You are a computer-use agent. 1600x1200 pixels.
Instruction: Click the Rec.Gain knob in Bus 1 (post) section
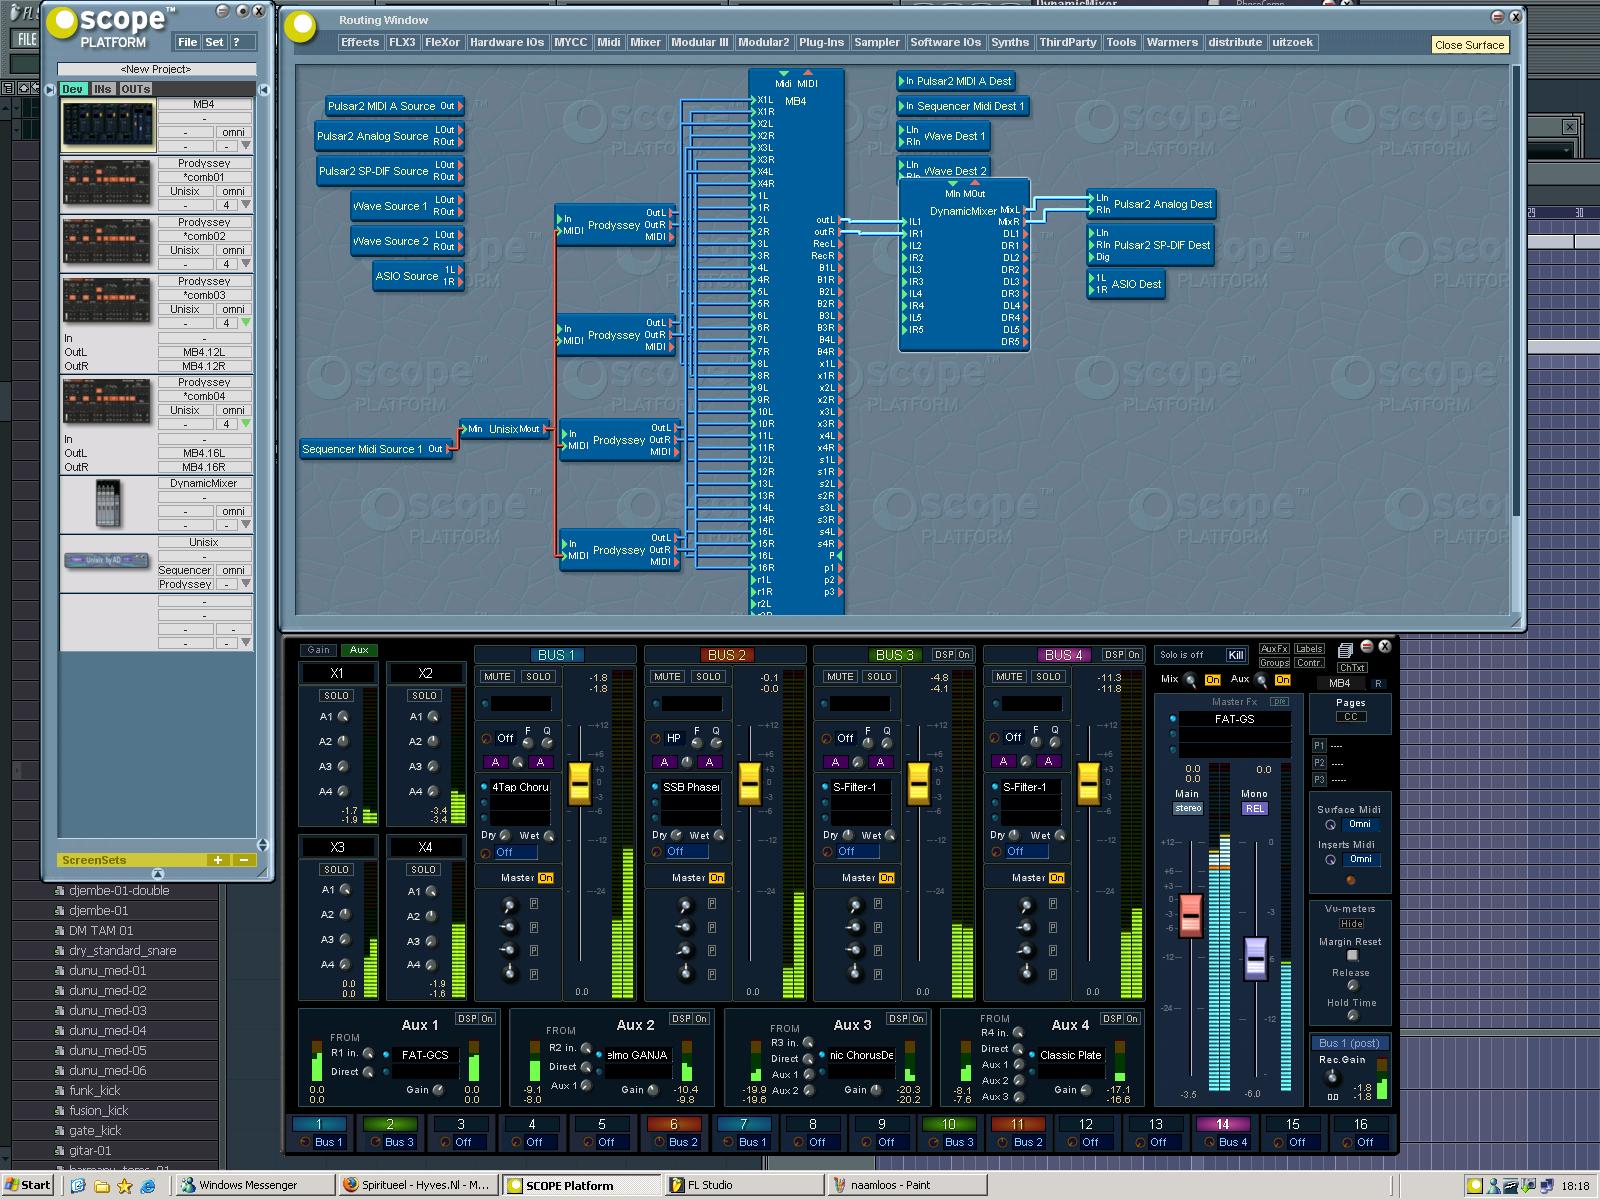coord(1331,1077)
